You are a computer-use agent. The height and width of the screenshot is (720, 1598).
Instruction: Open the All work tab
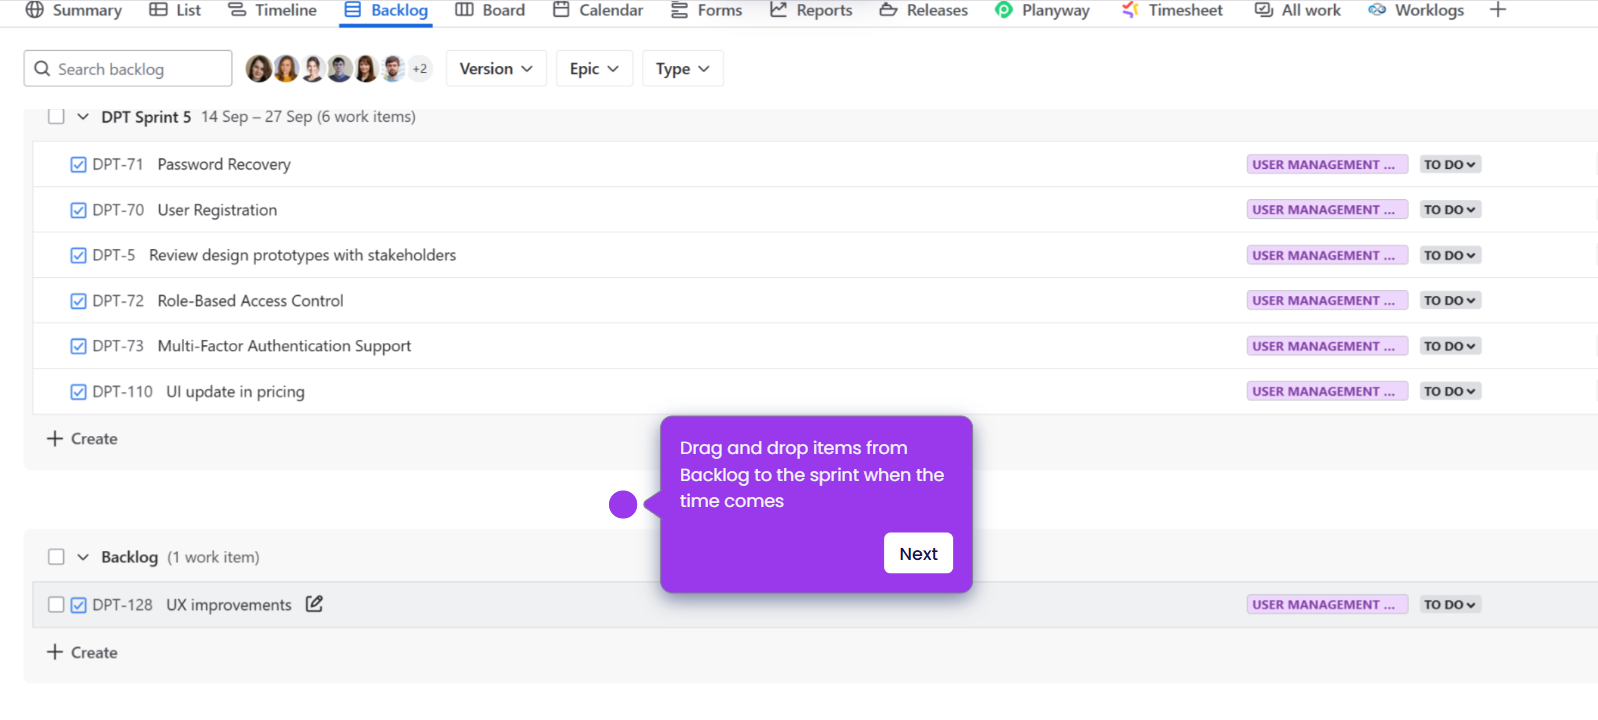tap(1298, 10)
